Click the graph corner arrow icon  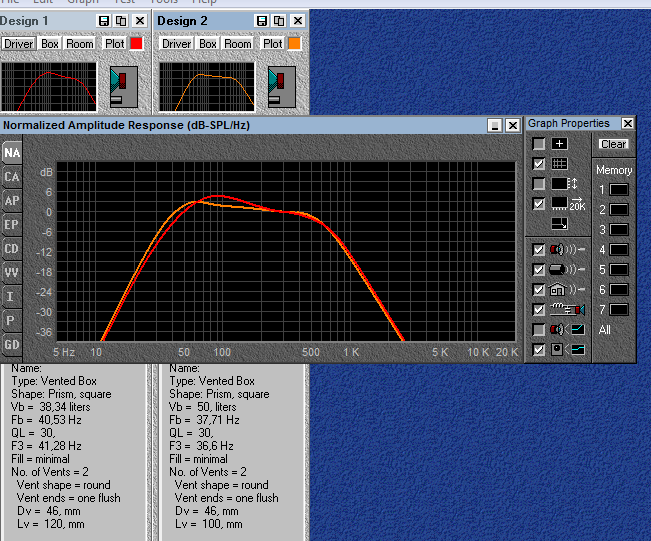560,223
